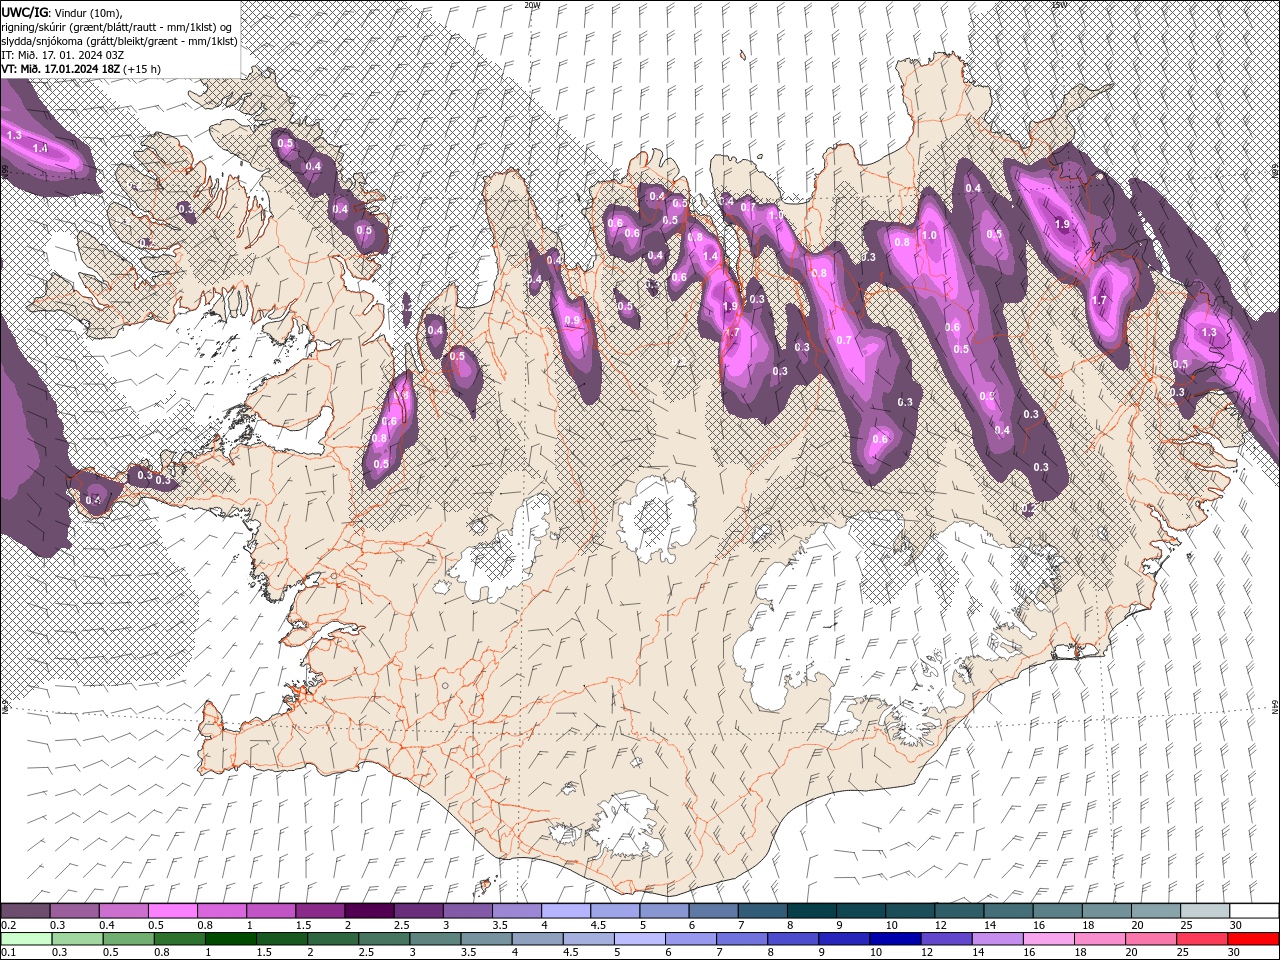Click the "UWC/IG: Vindur (10m)," title text
Screen dimensions: 1280x960
[60, 12]
